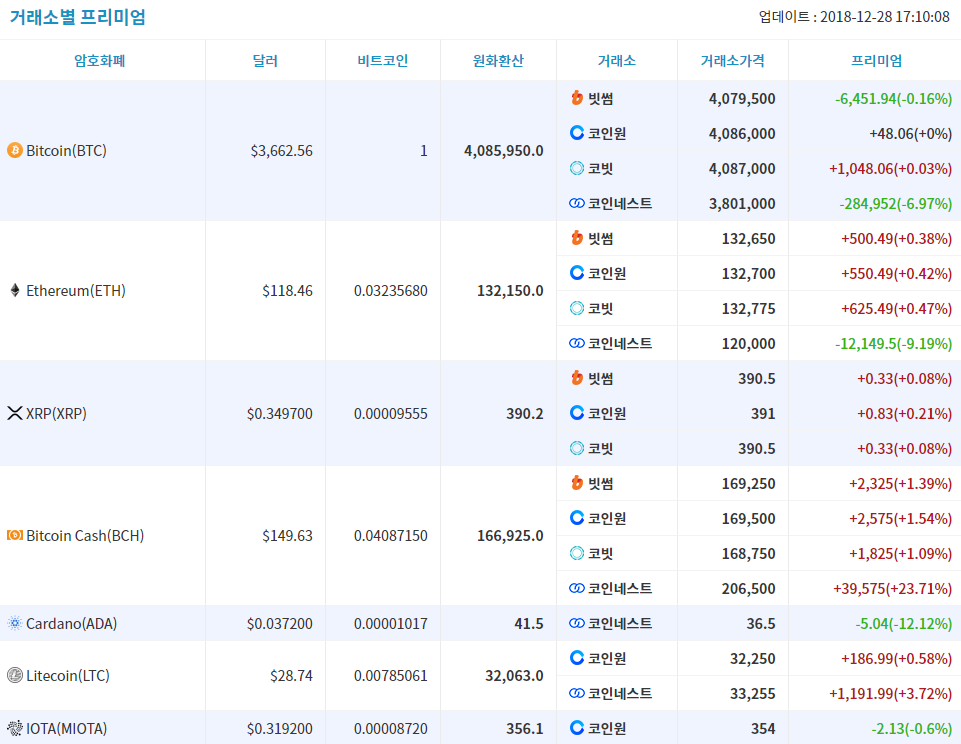This screenshot has height=744, width=961.
Task: Click Cardano premium -5.04(-12.12%)
Action: click(x=903, y=624)
